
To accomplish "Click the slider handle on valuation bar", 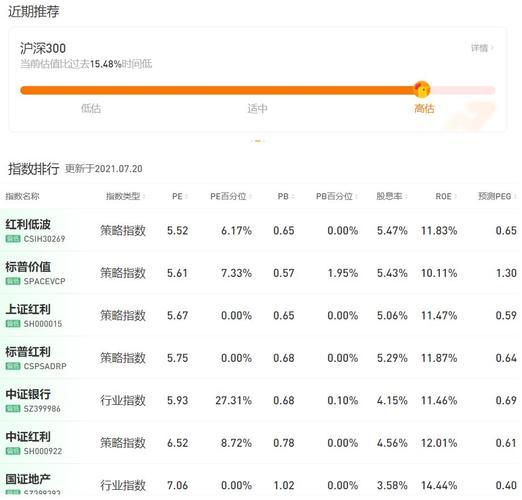I will pyautogui.click(x=422, y=89).
